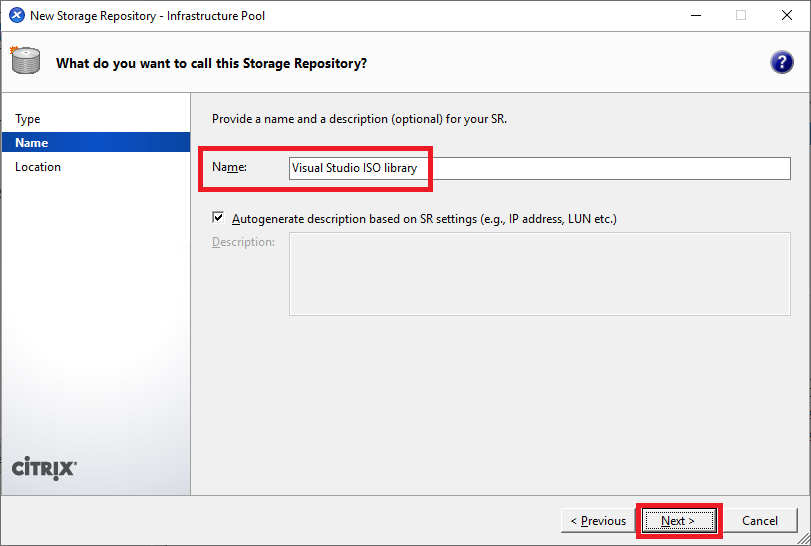Click the XenCenter app icon in title bar
811x546 pixels.
tap(16, 16)
